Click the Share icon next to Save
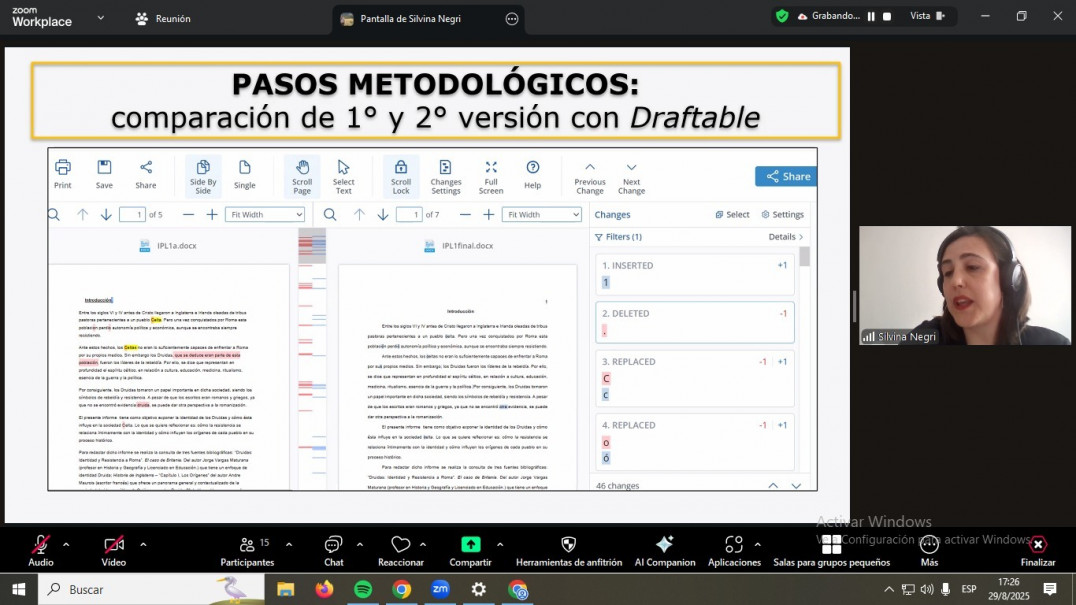This screenshot has height=605, width=1076. pos(145,174)
